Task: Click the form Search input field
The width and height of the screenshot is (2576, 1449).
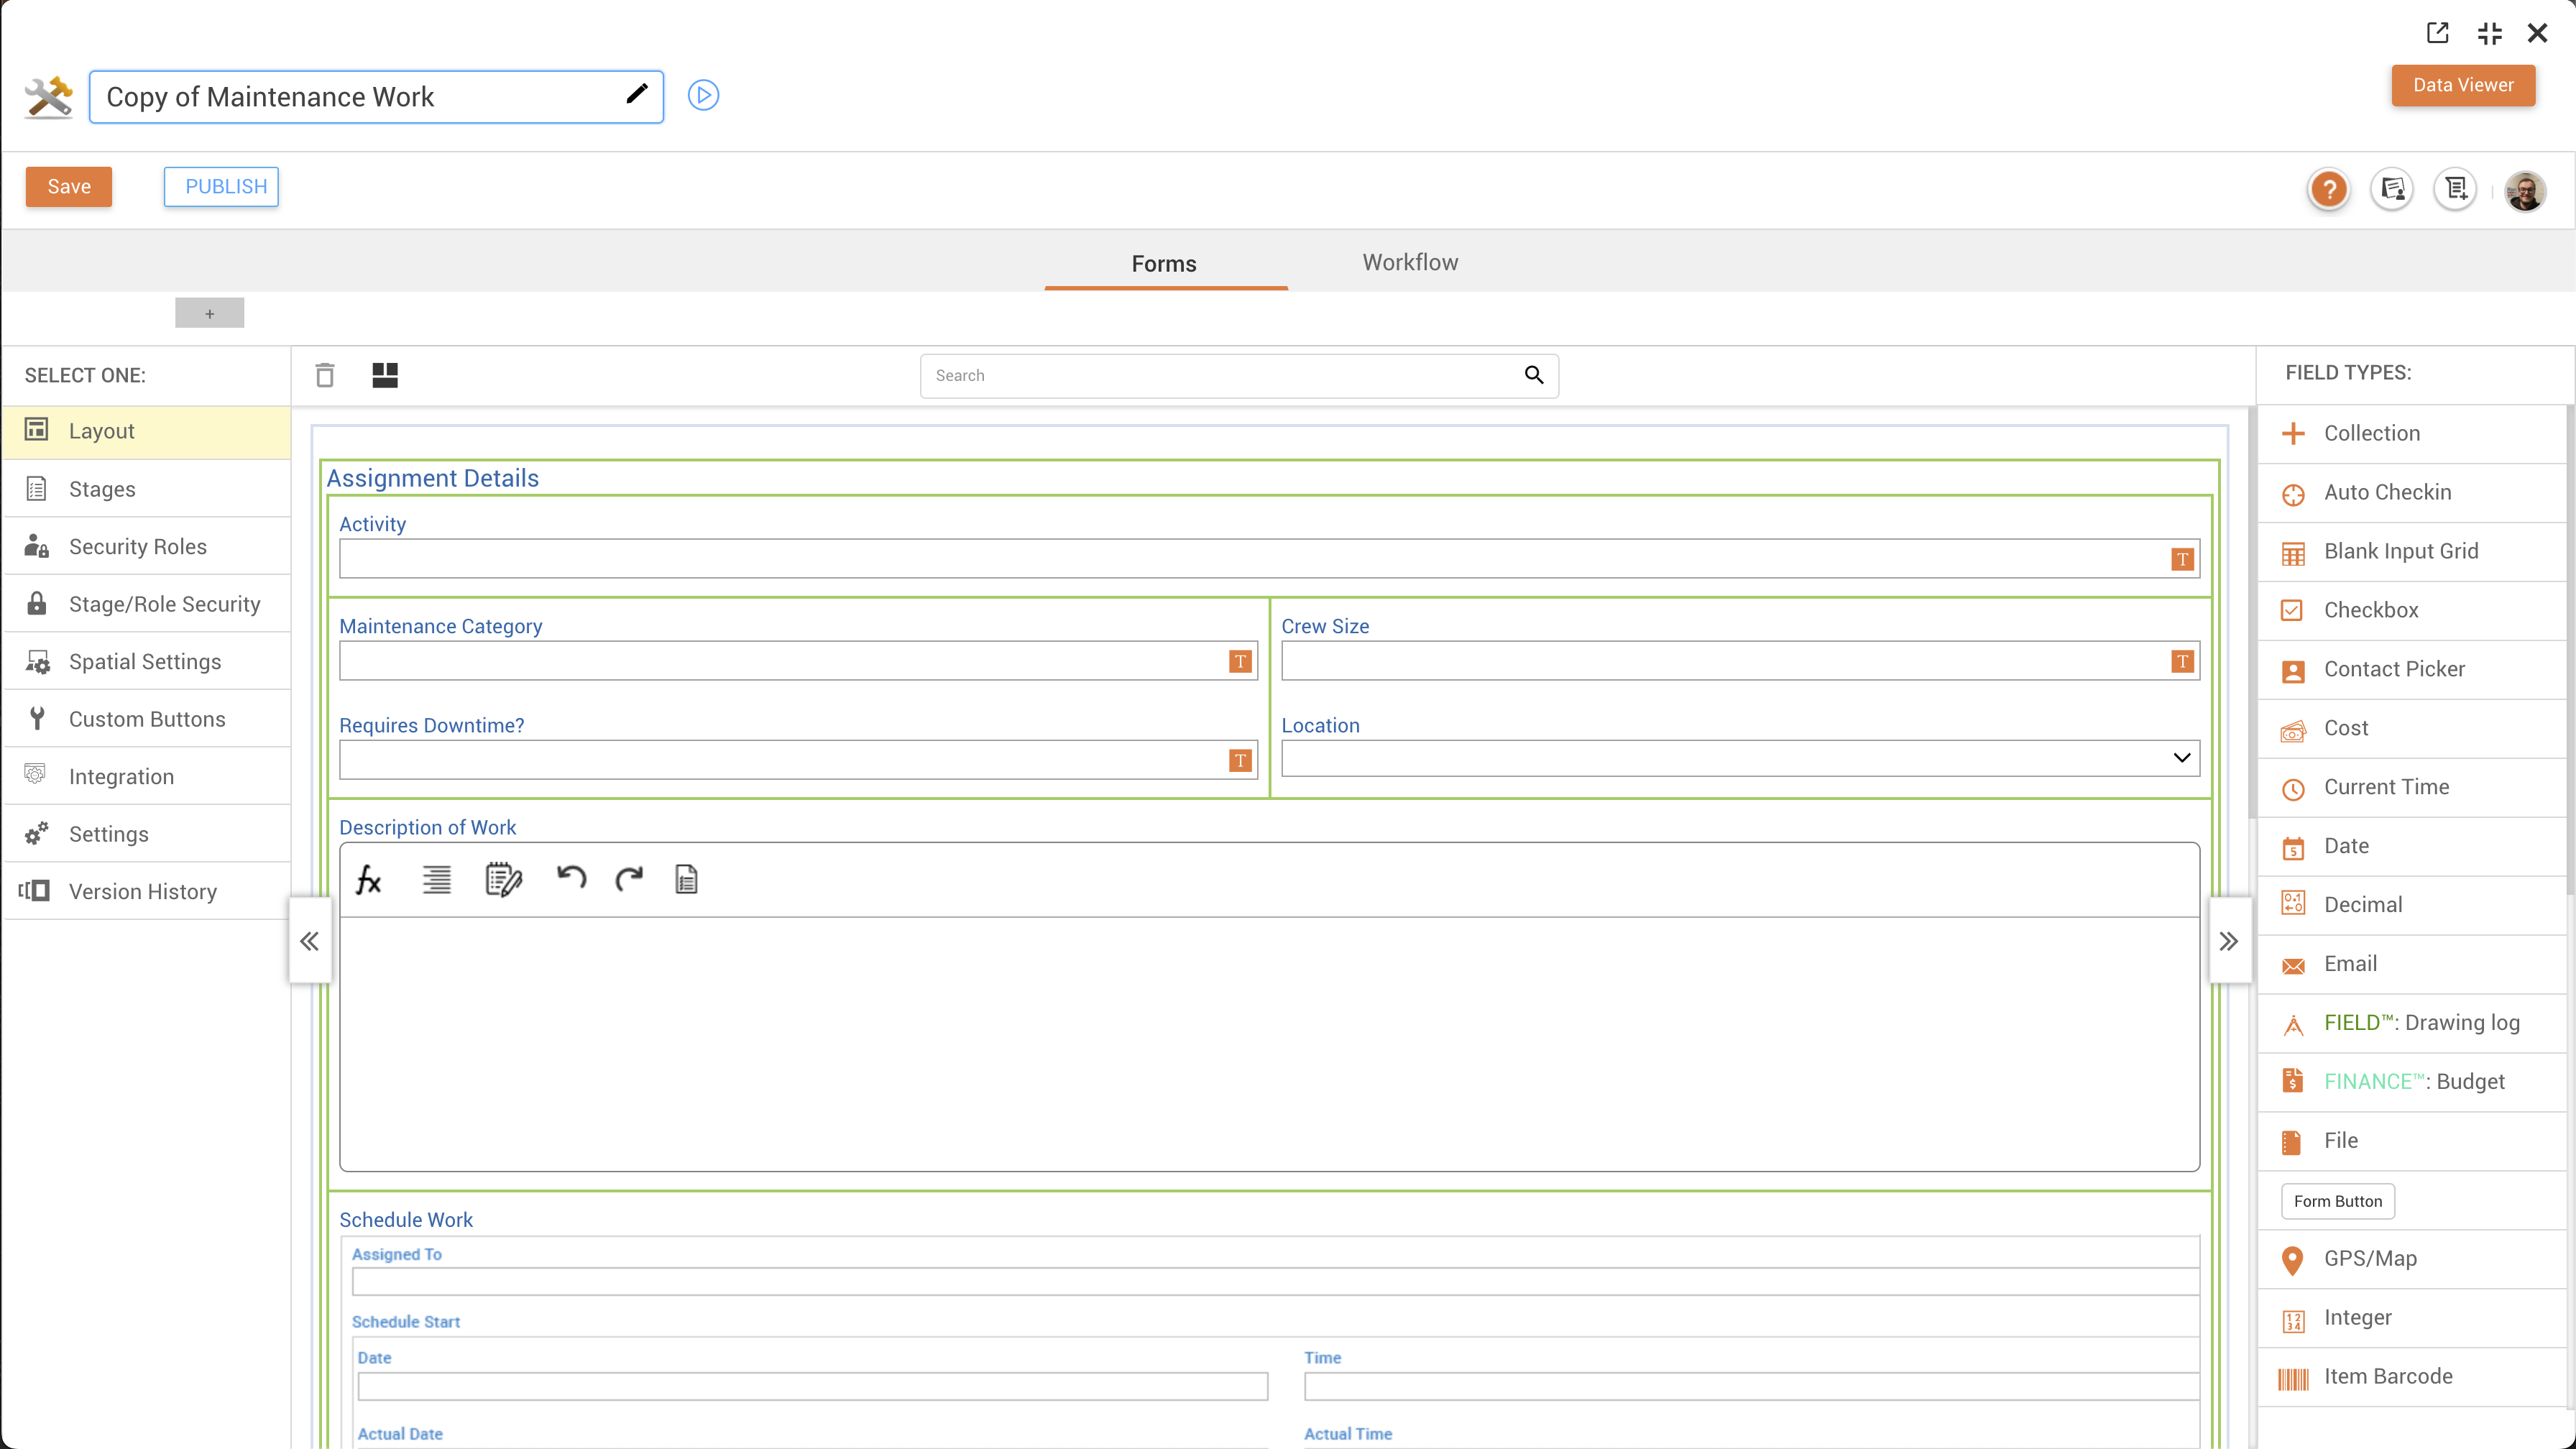Action: (x=1220, y=375)
